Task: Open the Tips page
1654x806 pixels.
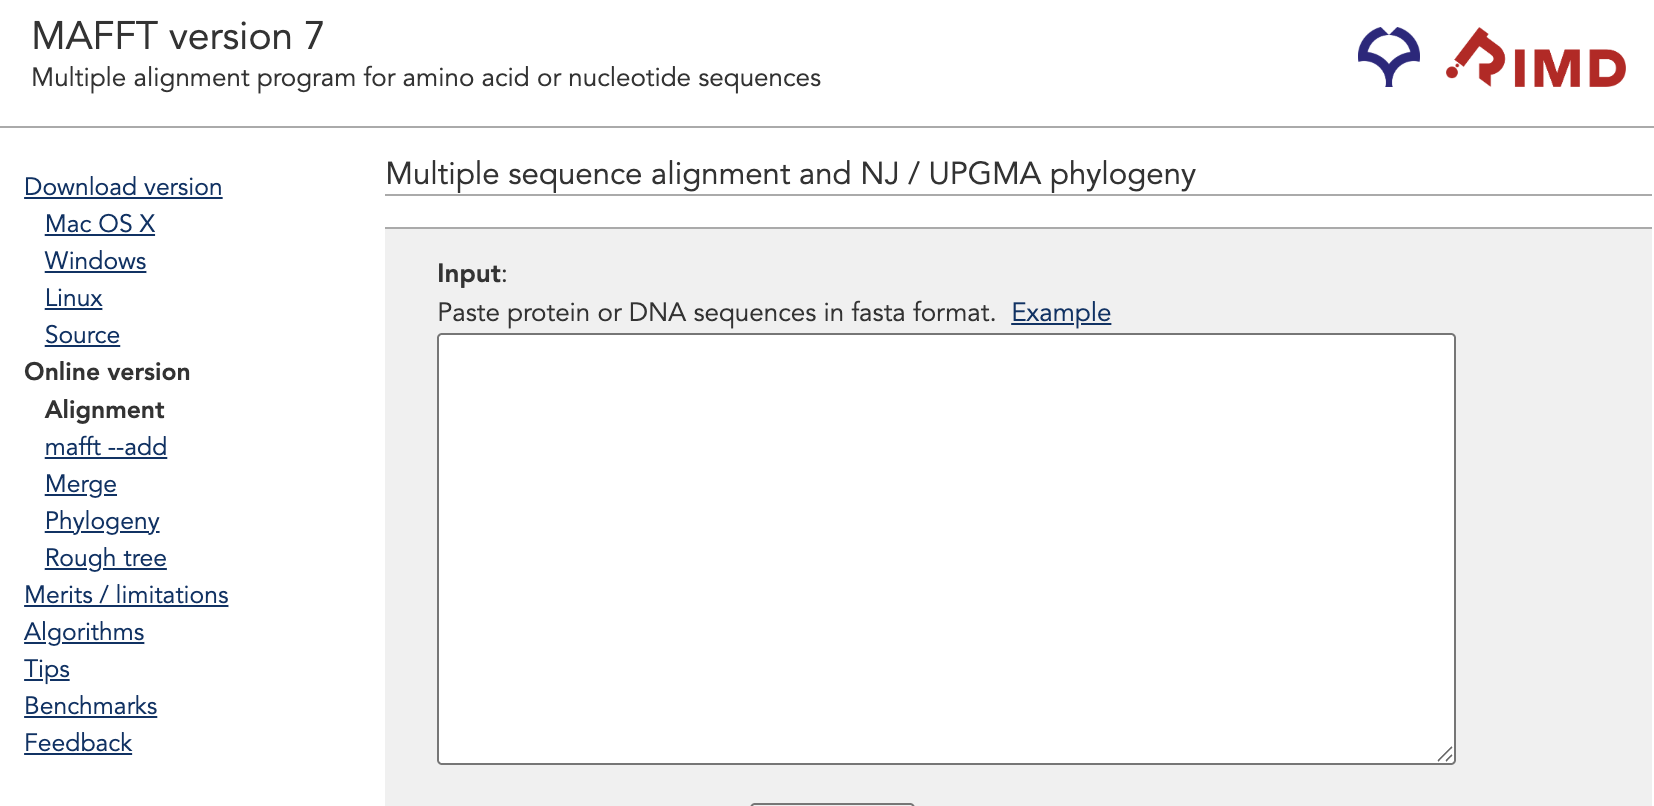Action: pyautogui.click(x=47, y=669)
